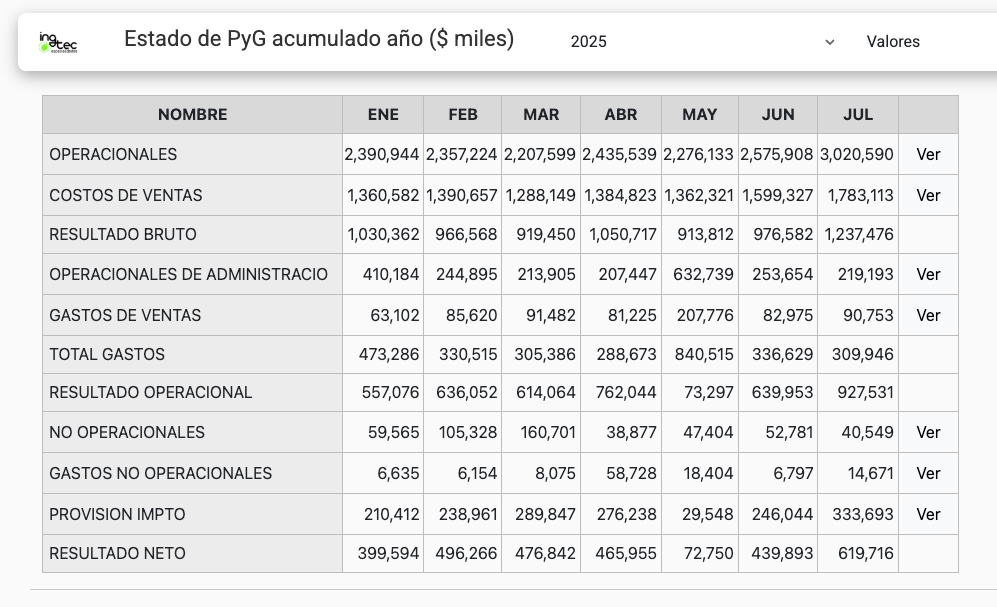Click the TOTAL GASTOS row label

pos(107,355)
